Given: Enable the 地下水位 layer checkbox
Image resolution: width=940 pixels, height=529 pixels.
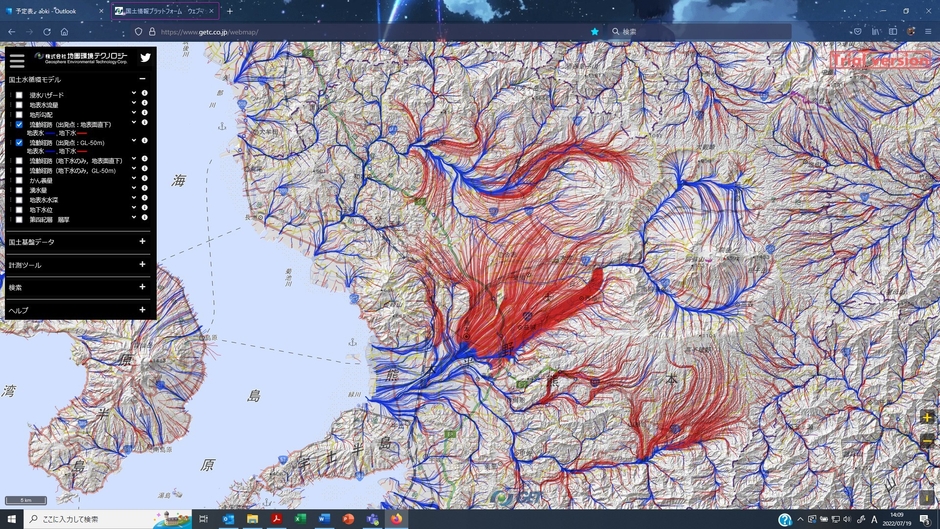Looking at the screenshot, I should 19,209.
